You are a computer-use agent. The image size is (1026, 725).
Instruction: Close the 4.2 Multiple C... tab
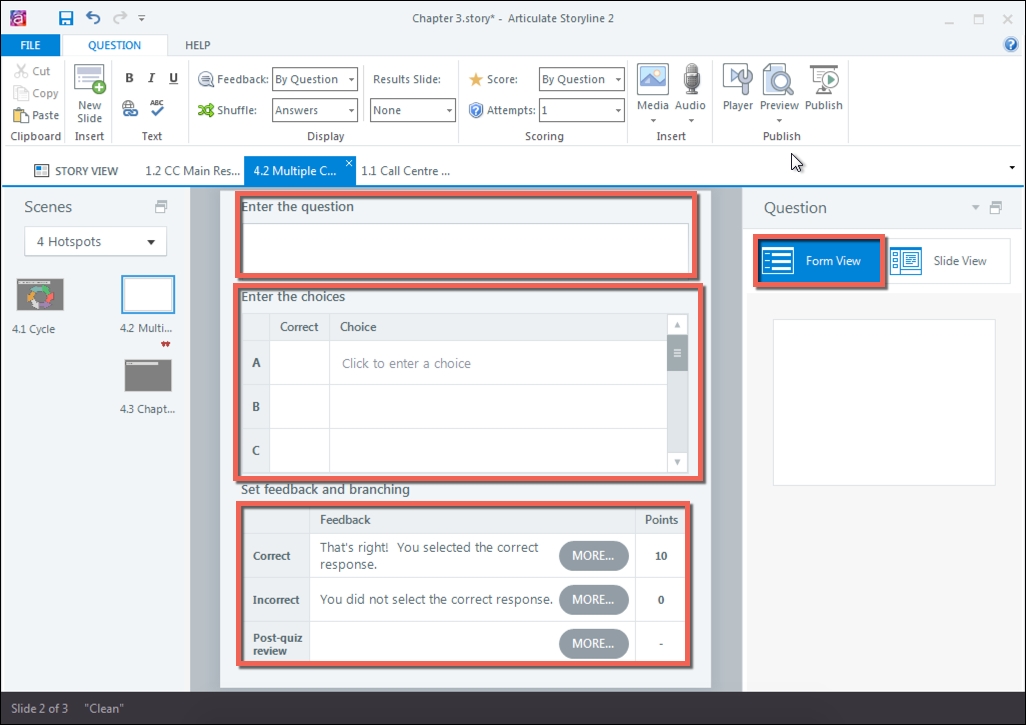point(349,163)
